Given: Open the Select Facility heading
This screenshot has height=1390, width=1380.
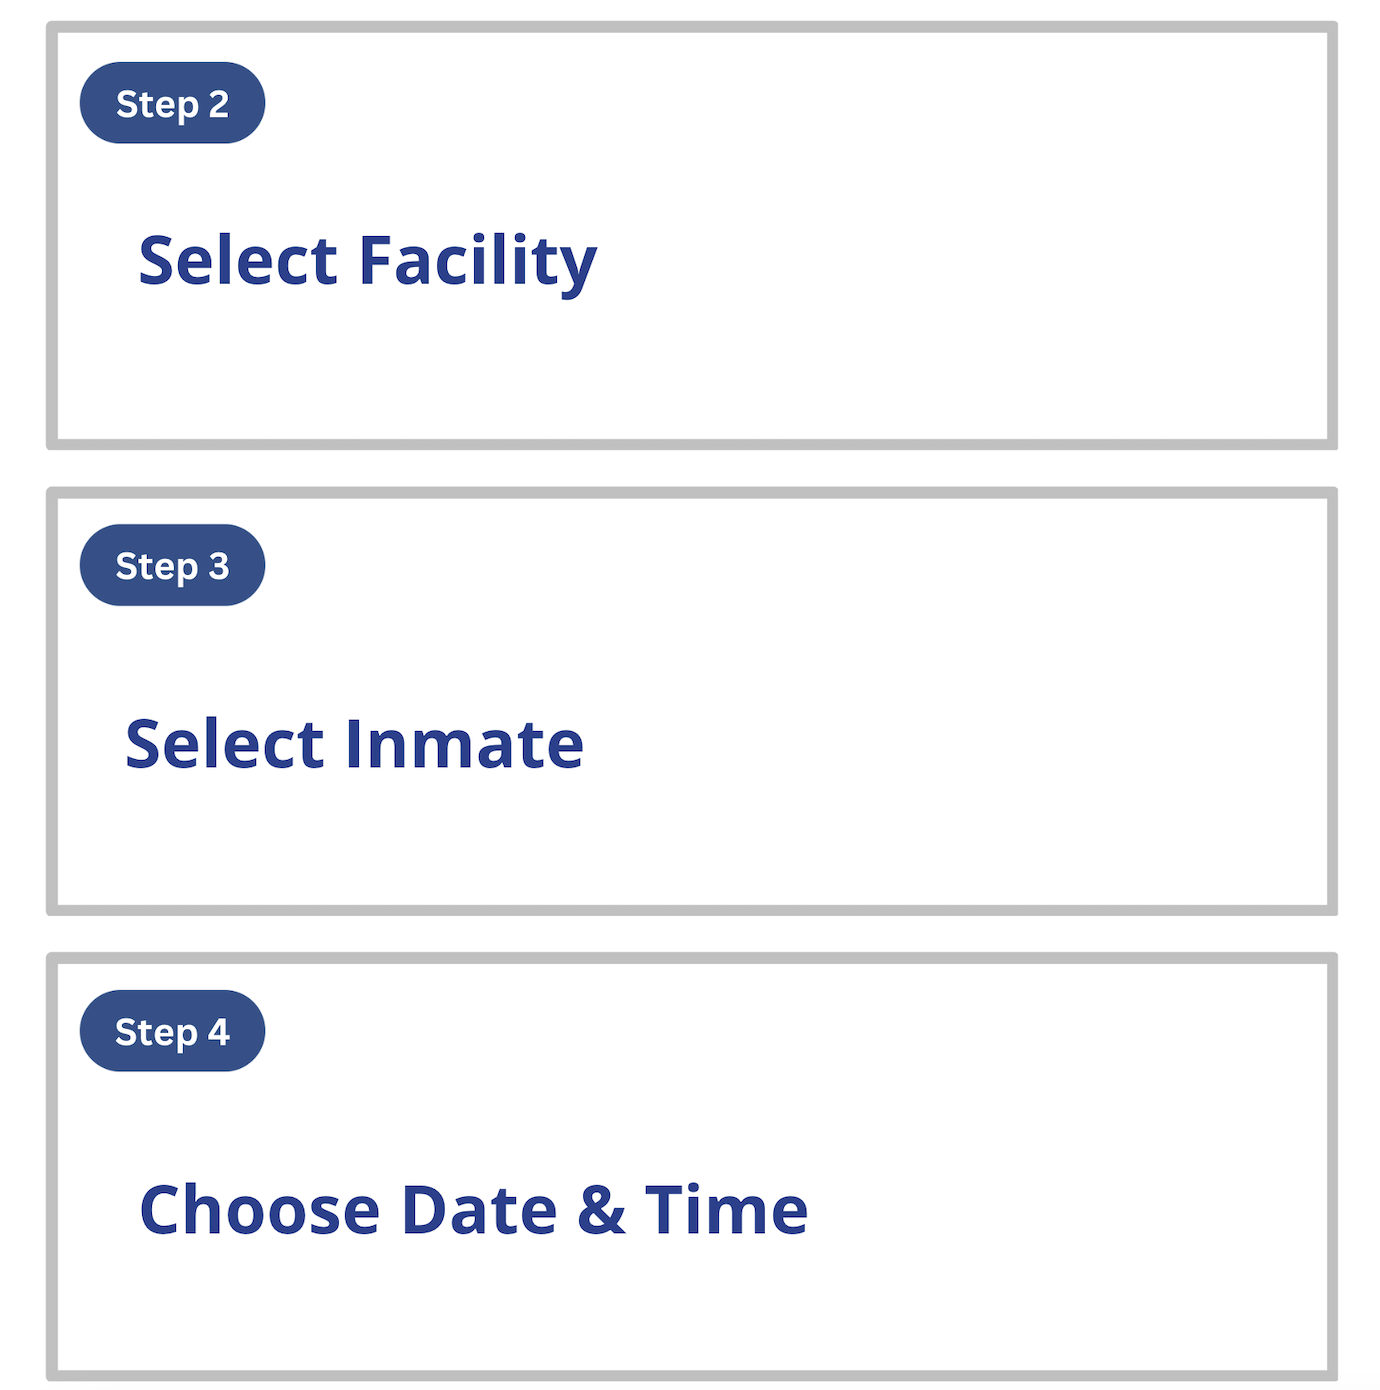Looking at the screenshot, I should click(367, 260).
